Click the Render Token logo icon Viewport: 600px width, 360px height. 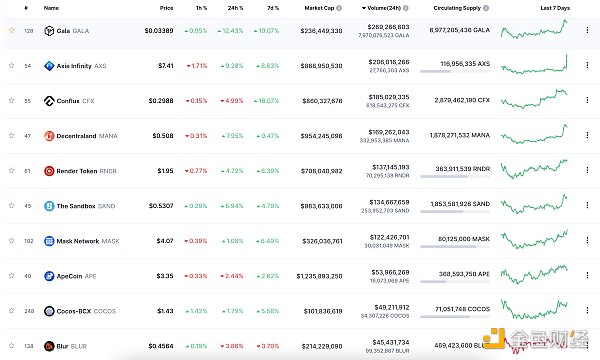(49, 171)
